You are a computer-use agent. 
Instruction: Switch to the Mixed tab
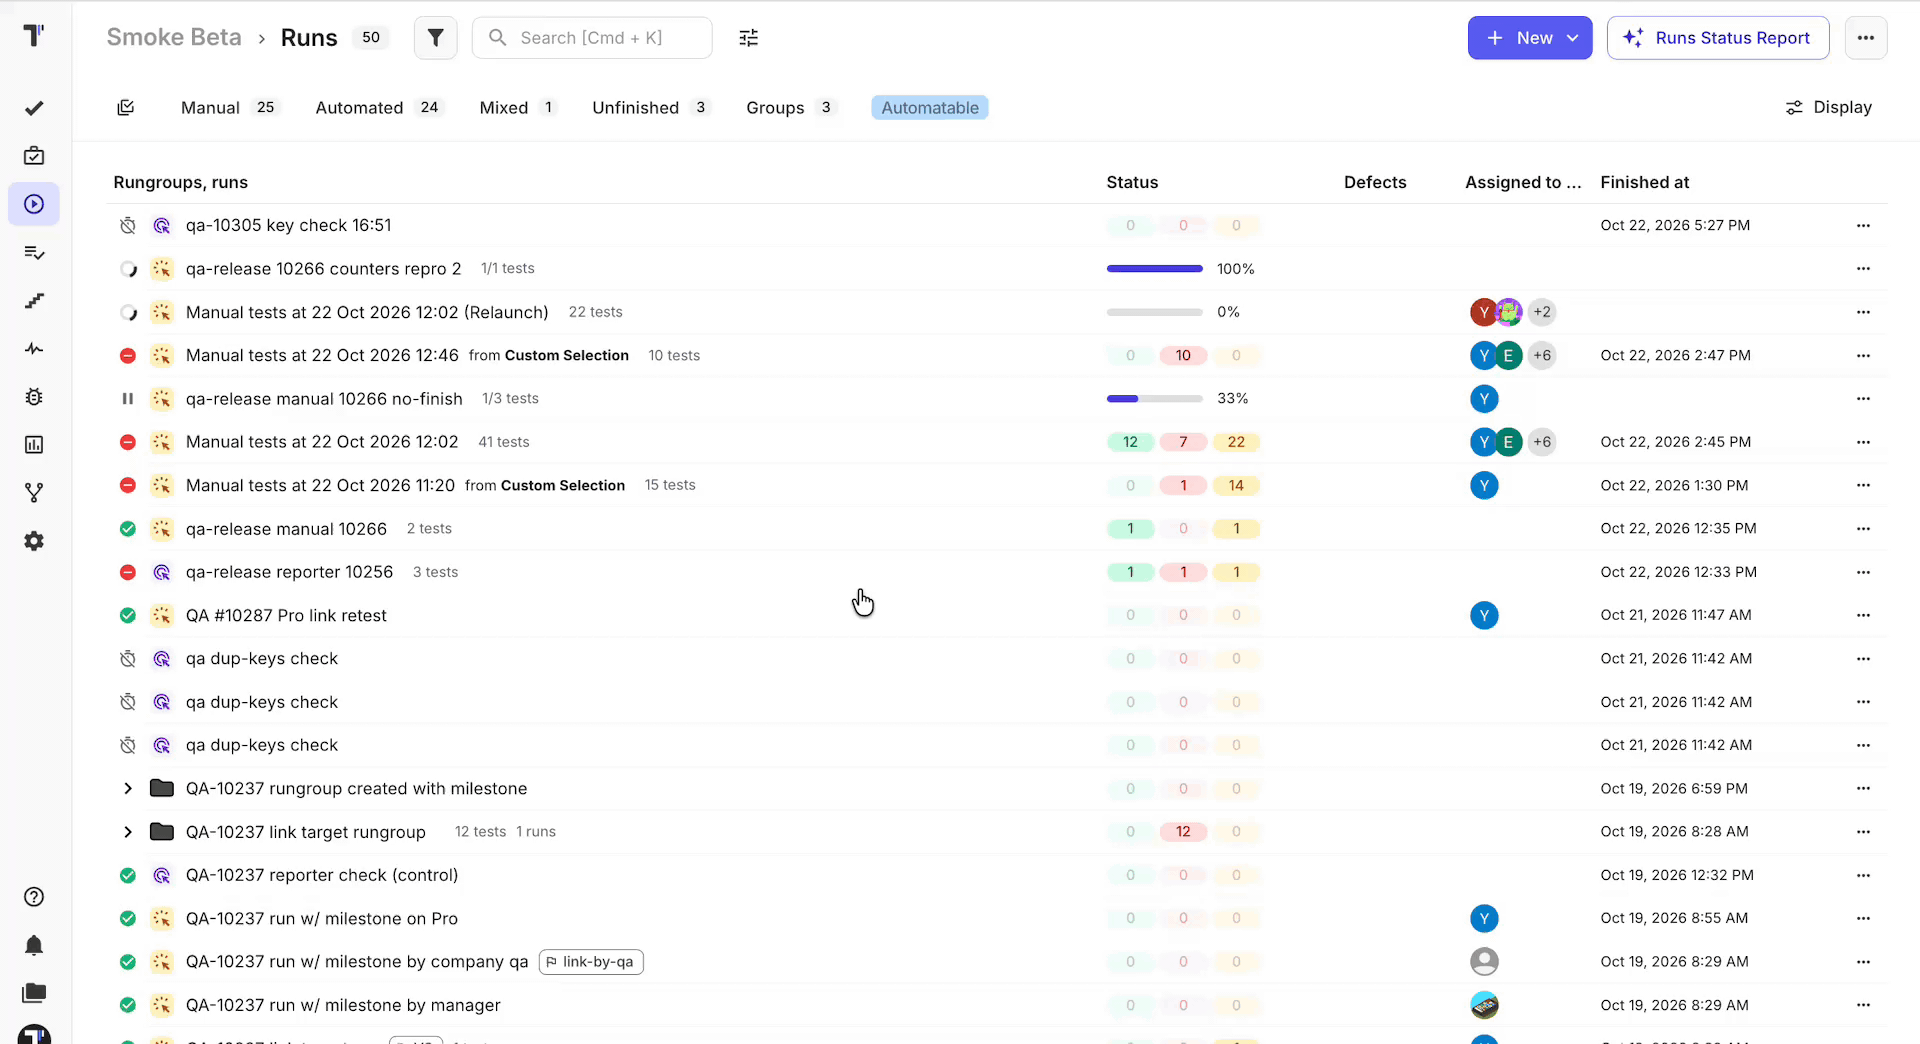pyautogui.click(x=518, y=108)
